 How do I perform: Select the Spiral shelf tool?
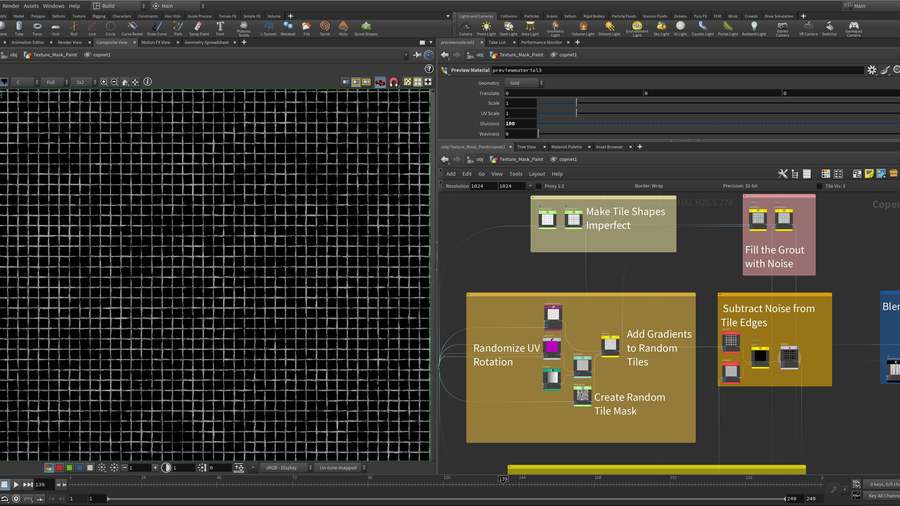pos(325,28)
